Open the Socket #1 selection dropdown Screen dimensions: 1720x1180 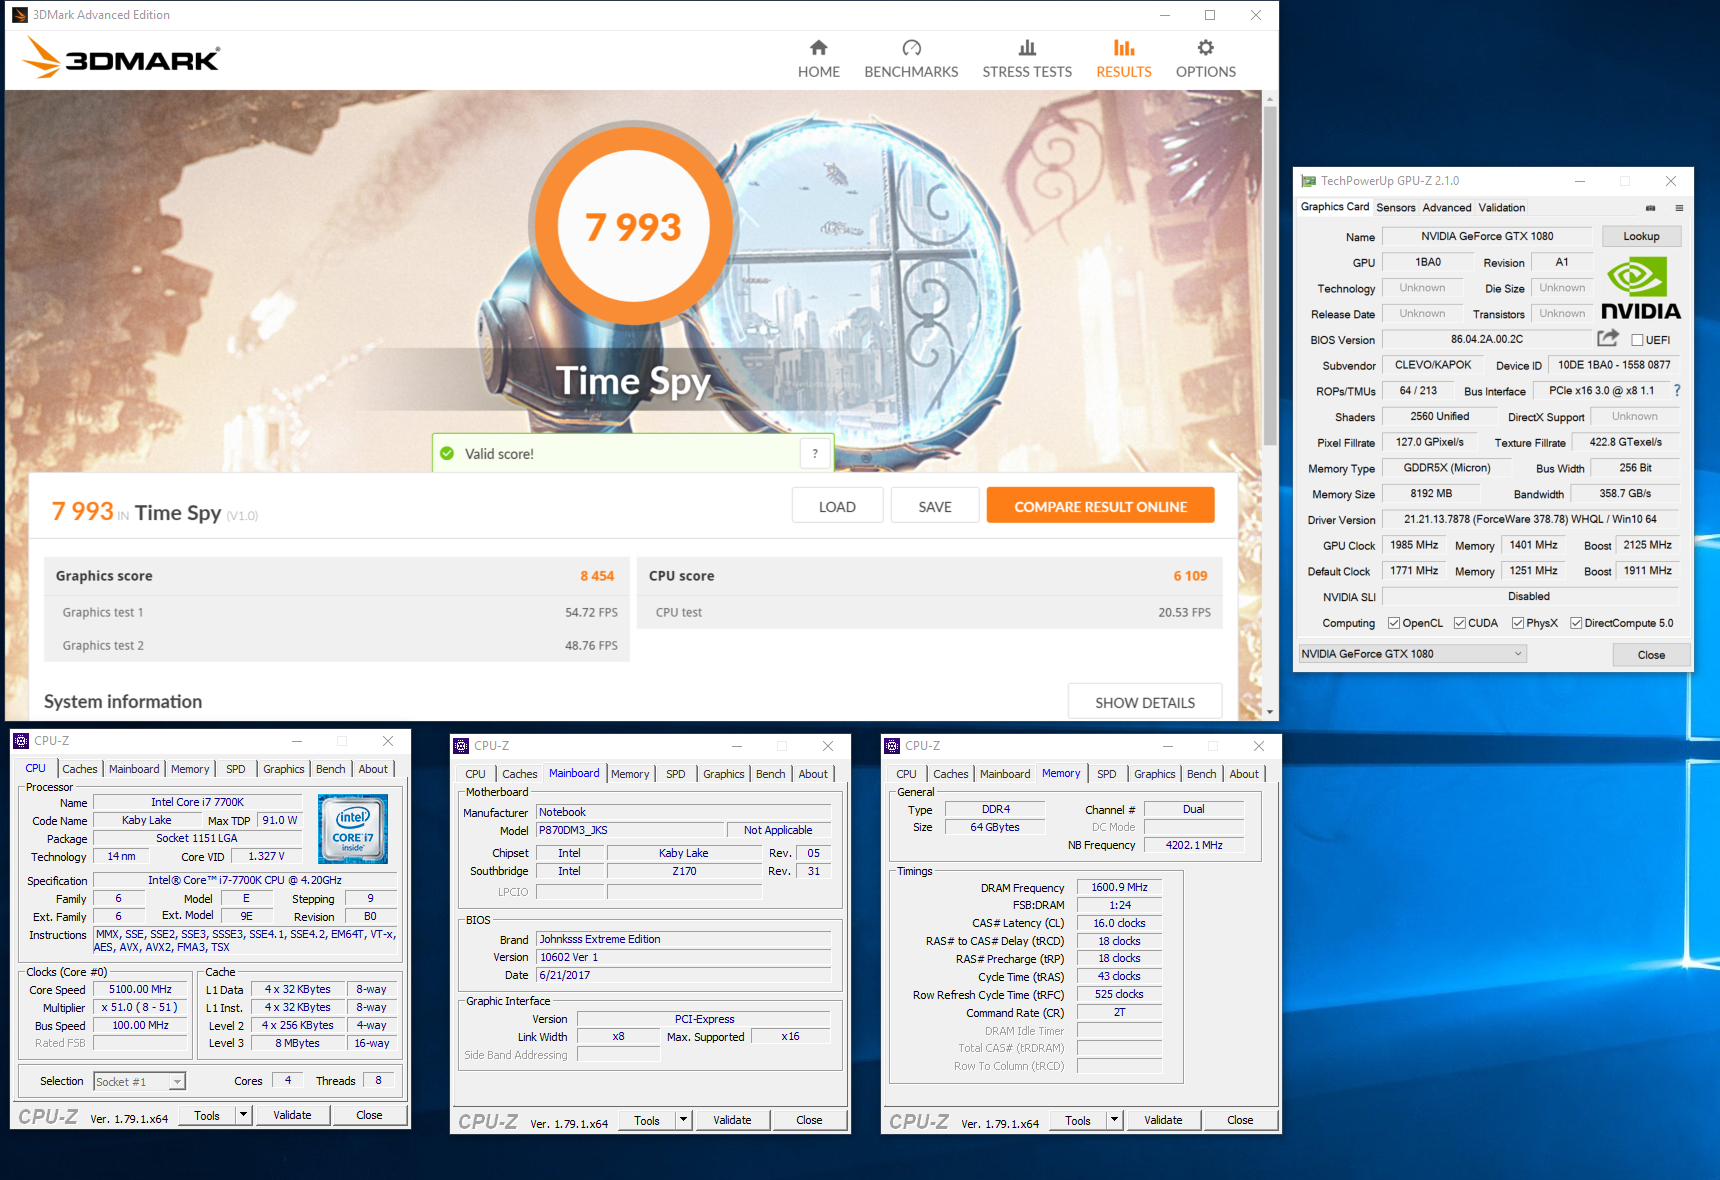tap(139, 1082)
